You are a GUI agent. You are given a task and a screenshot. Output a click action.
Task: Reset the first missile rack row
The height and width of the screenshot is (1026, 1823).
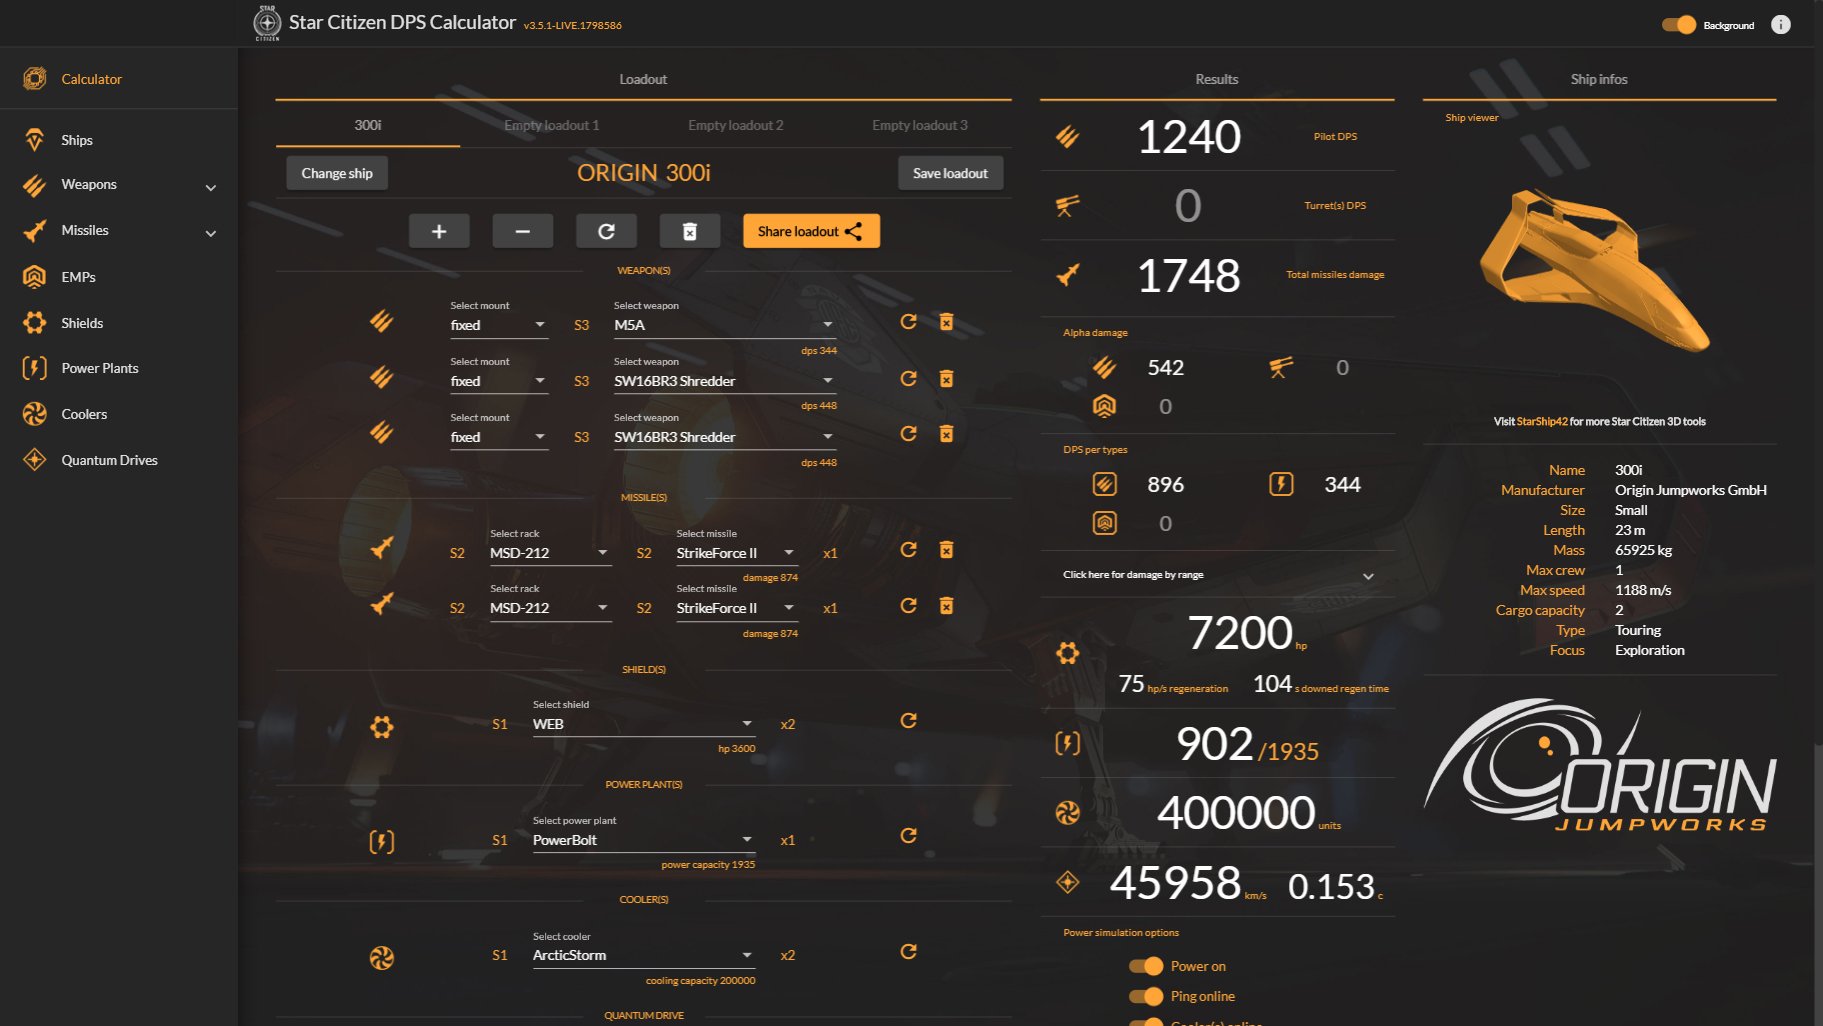point(908,549)
